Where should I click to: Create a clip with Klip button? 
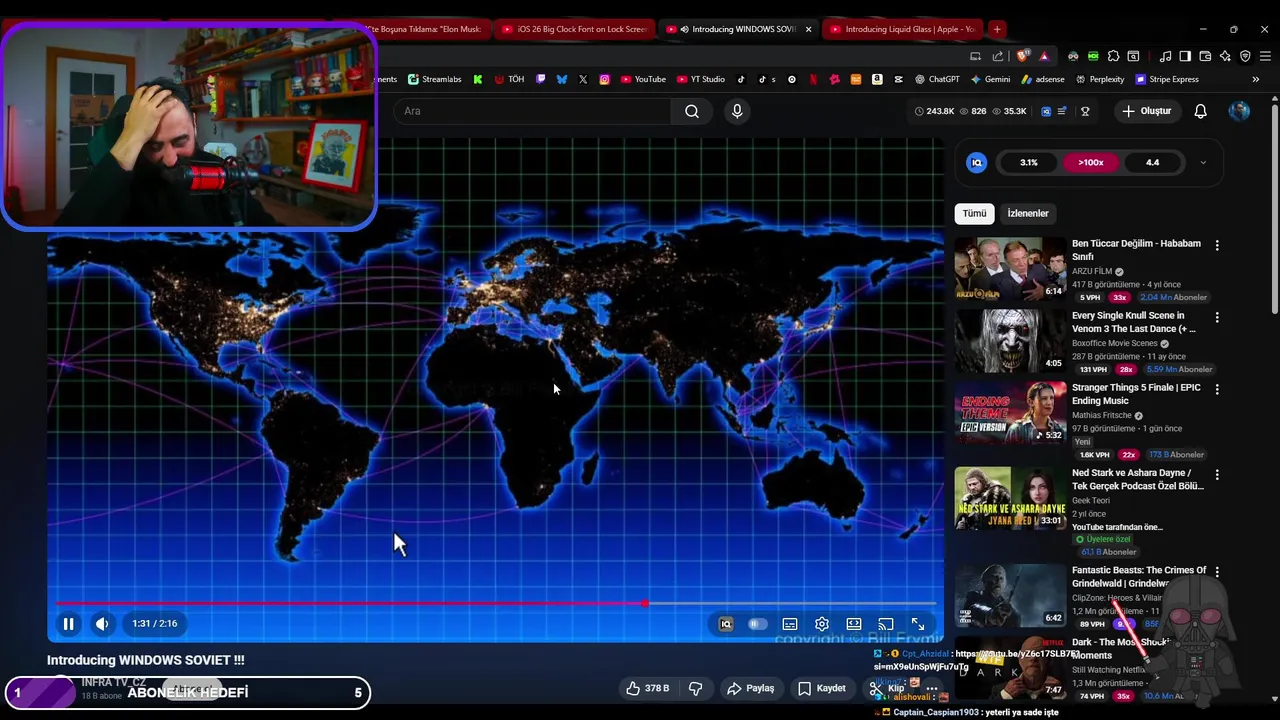point(887,688)
